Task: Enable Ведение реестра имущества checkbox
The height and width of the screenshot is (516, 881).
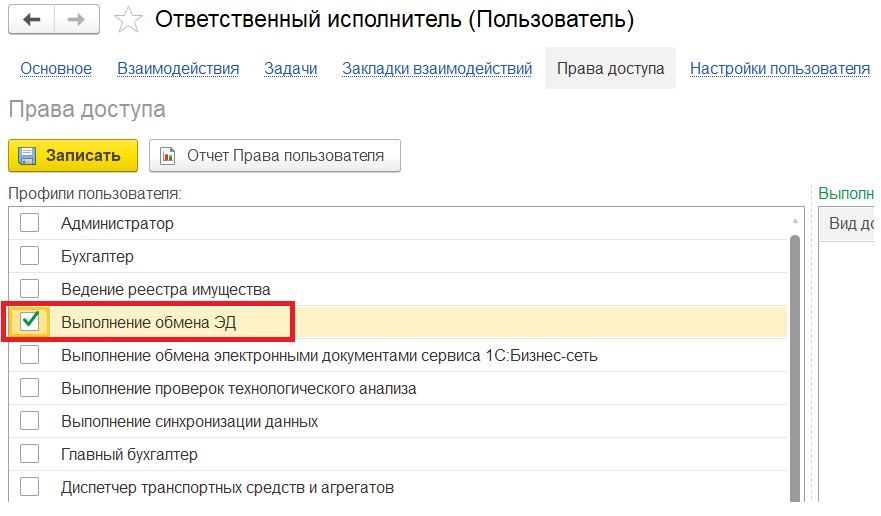Action: point(30,289)
